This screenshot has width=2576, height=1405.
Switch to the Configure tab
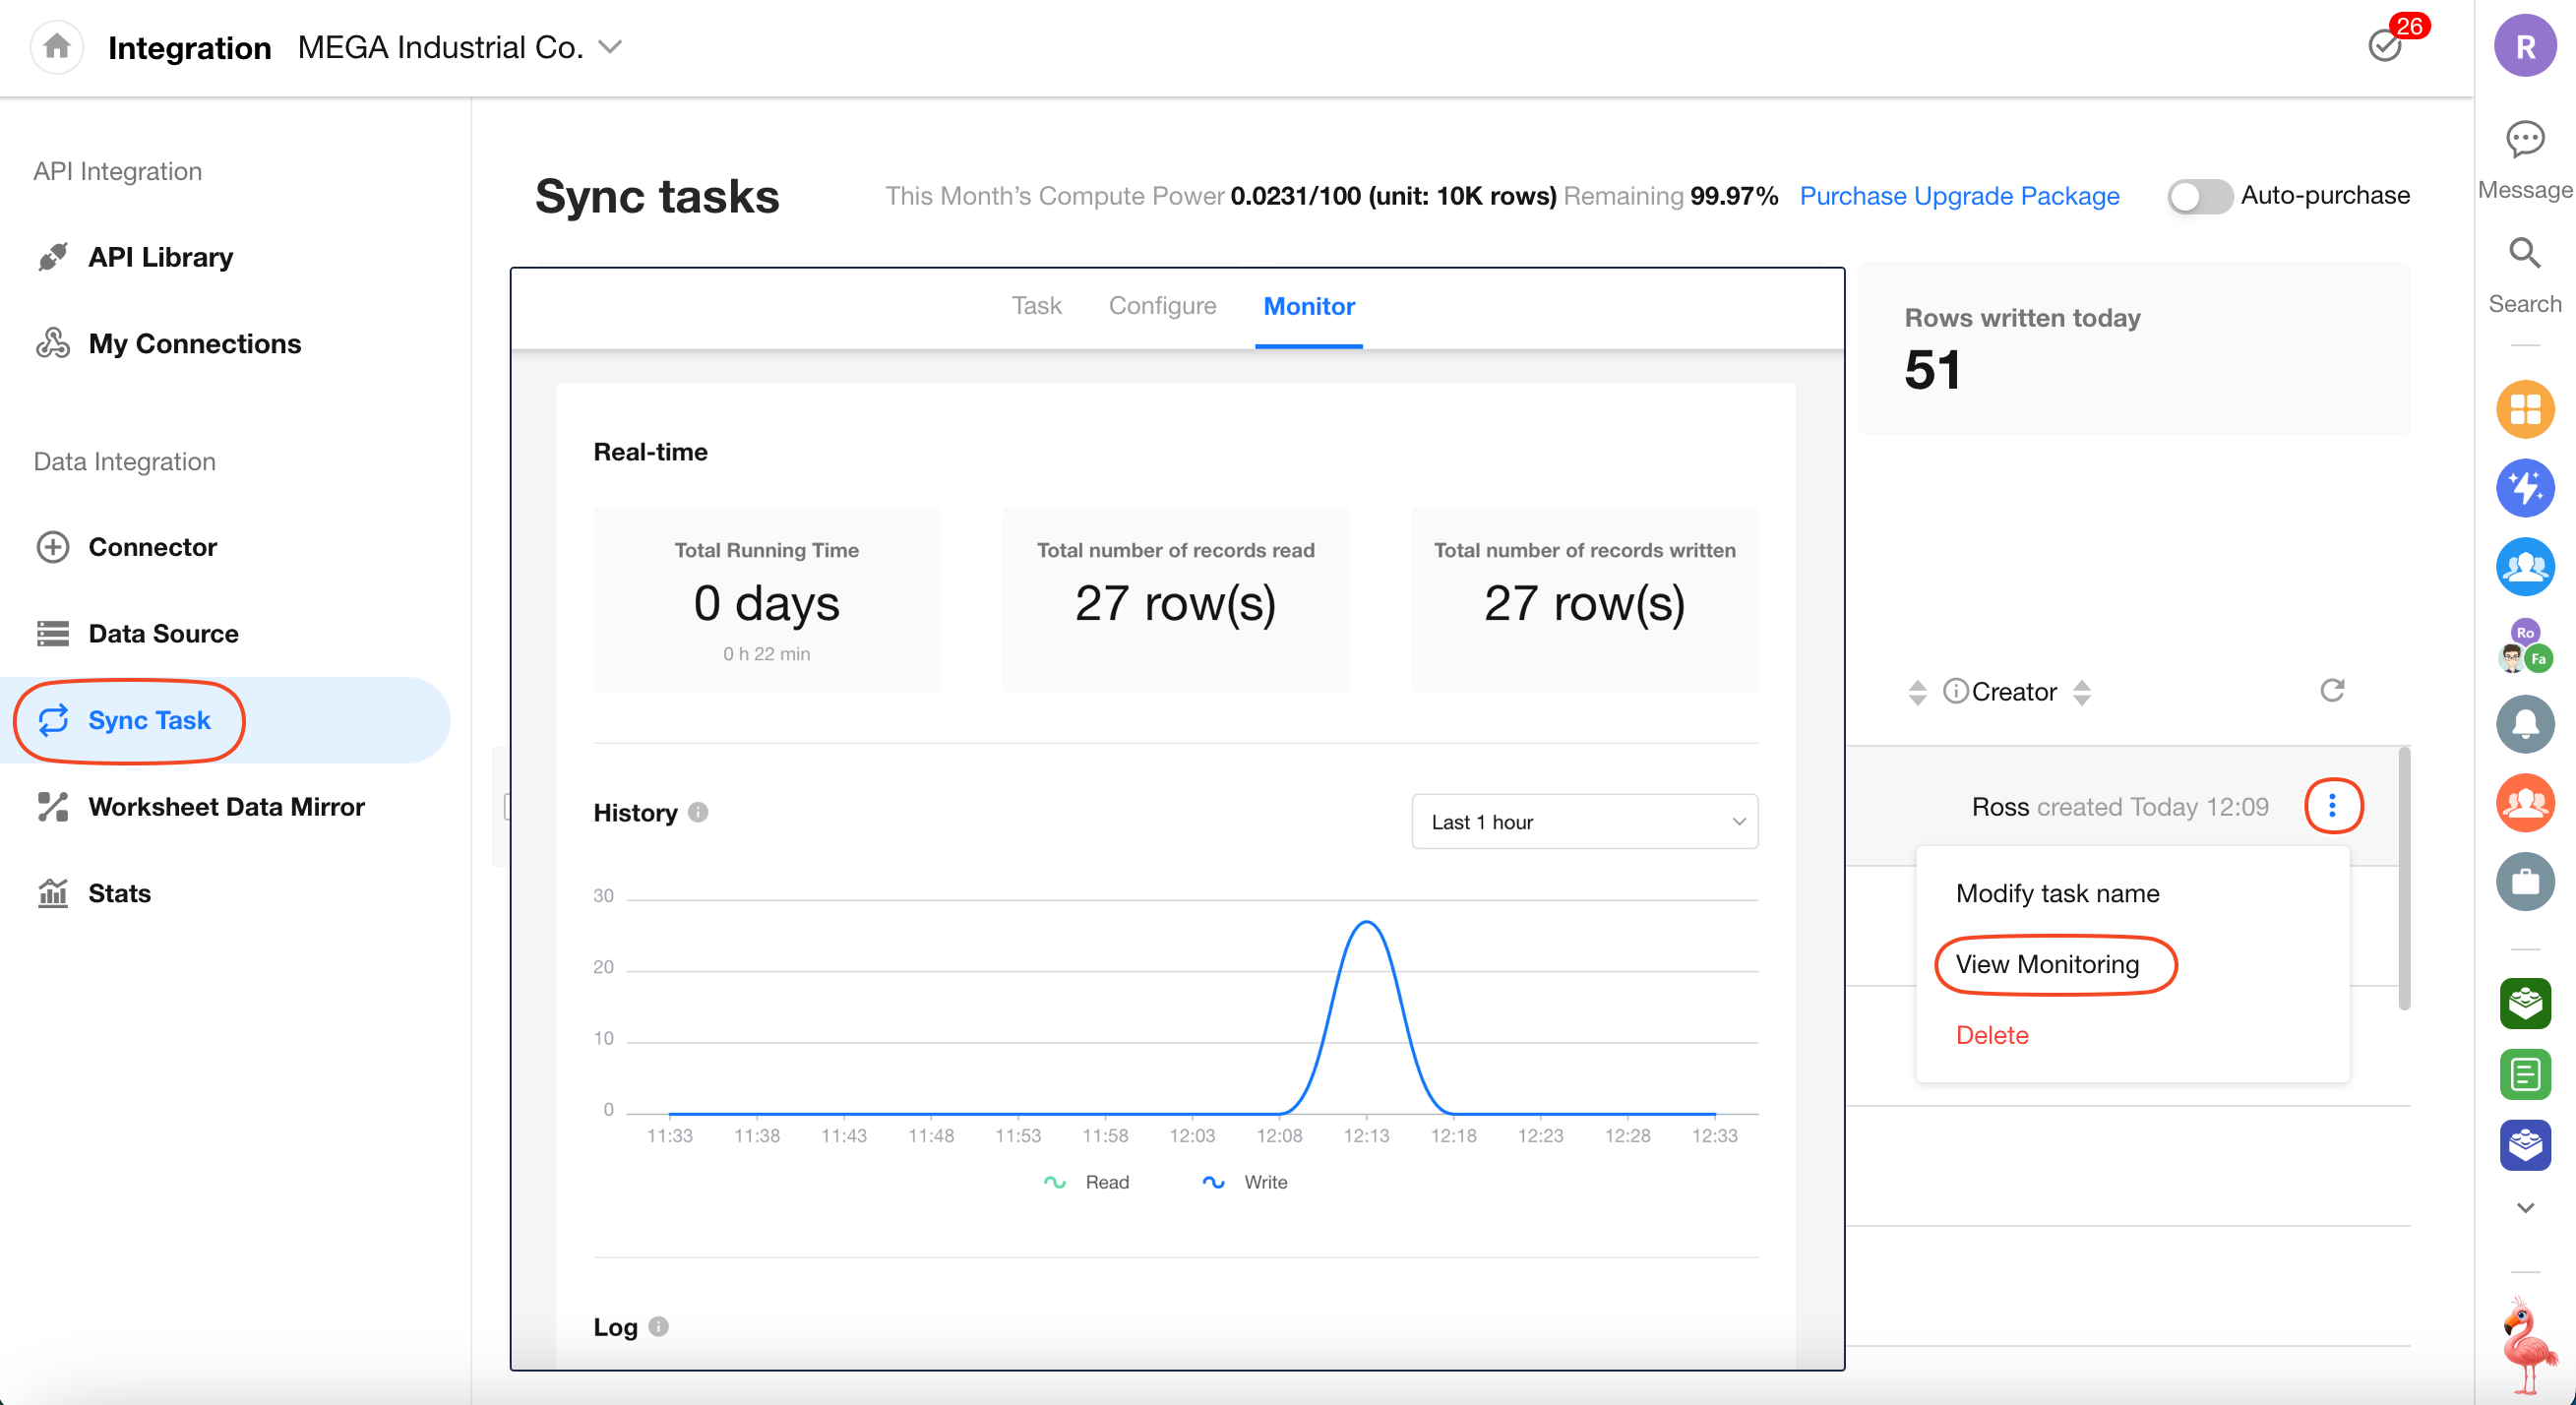(1162, 306)
